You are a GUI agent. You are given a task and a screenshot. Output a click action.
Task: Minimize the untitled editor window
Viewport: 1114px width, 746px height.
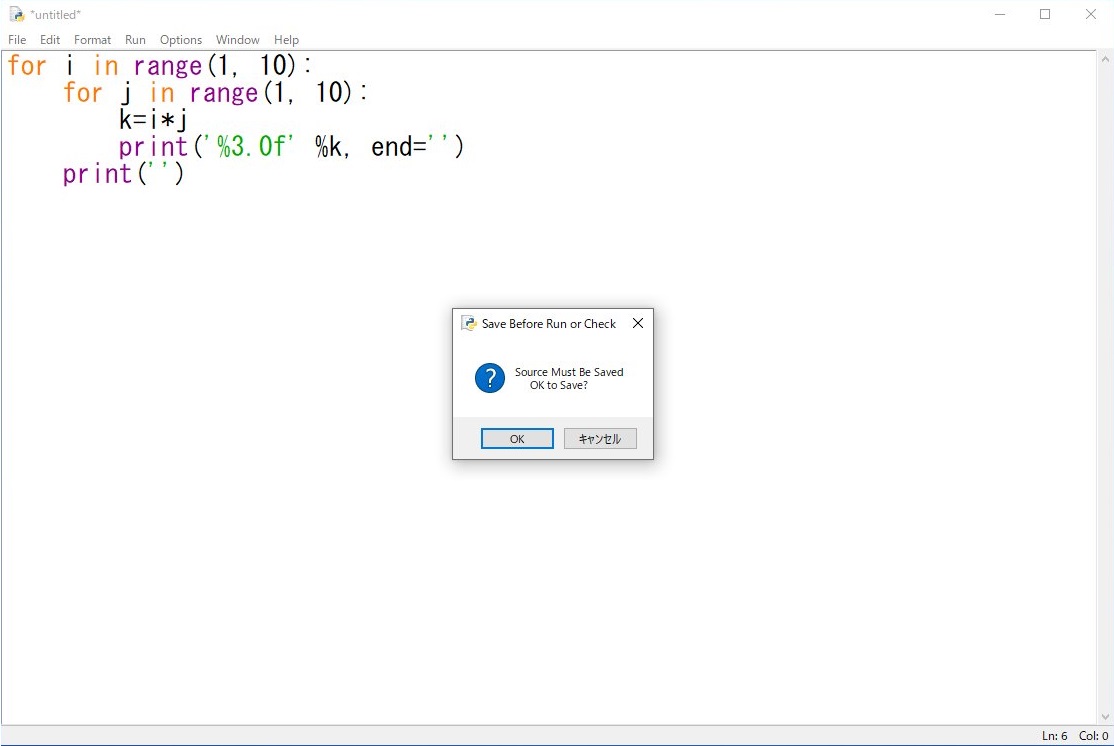point(1000,14)
